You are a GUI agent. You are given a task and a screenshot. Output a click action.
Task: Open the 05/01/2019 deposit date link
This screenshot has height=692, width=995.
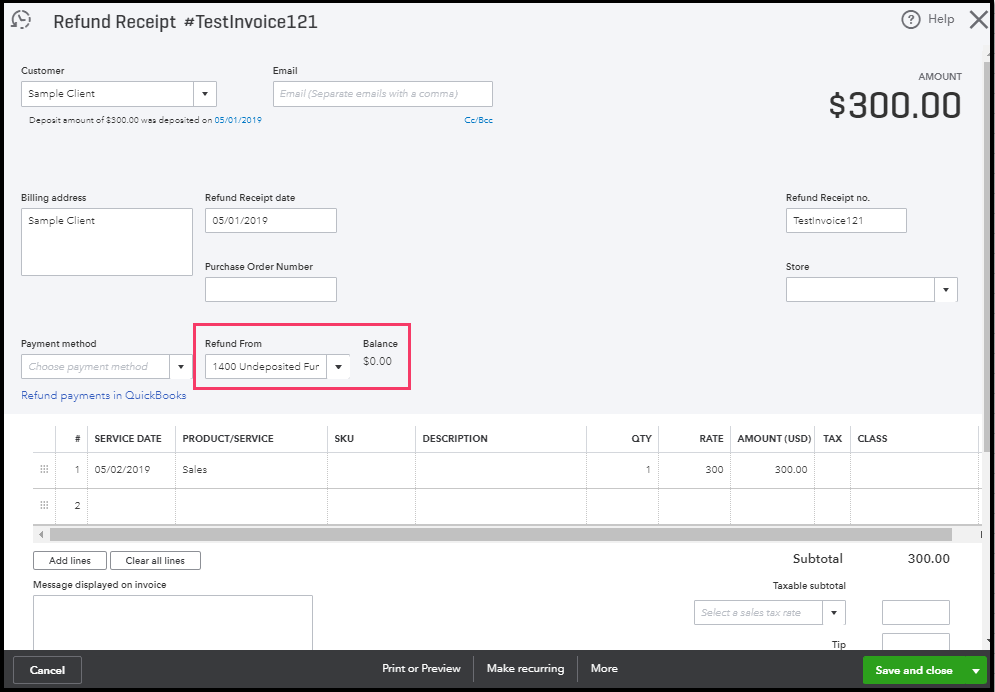238,120
